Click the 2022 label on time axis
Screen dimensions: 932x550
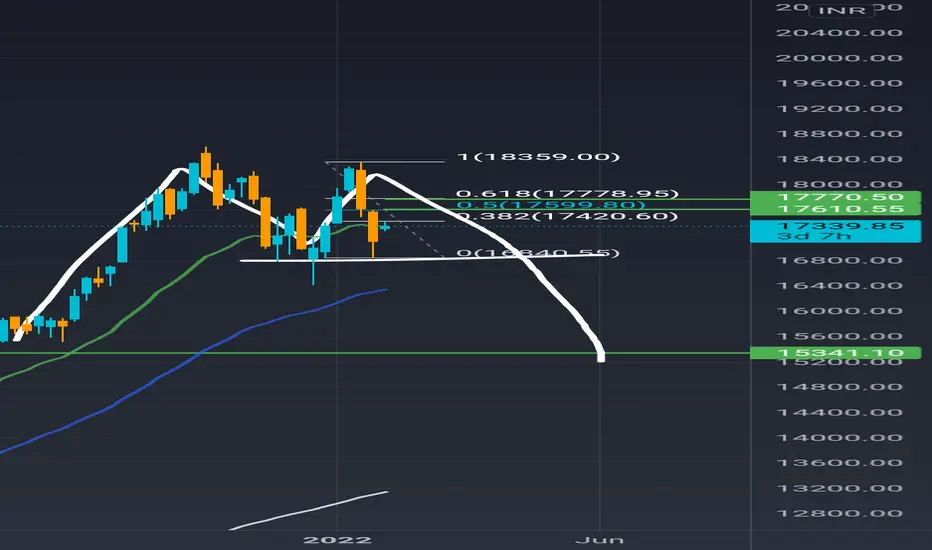click(x=337, y=540)
